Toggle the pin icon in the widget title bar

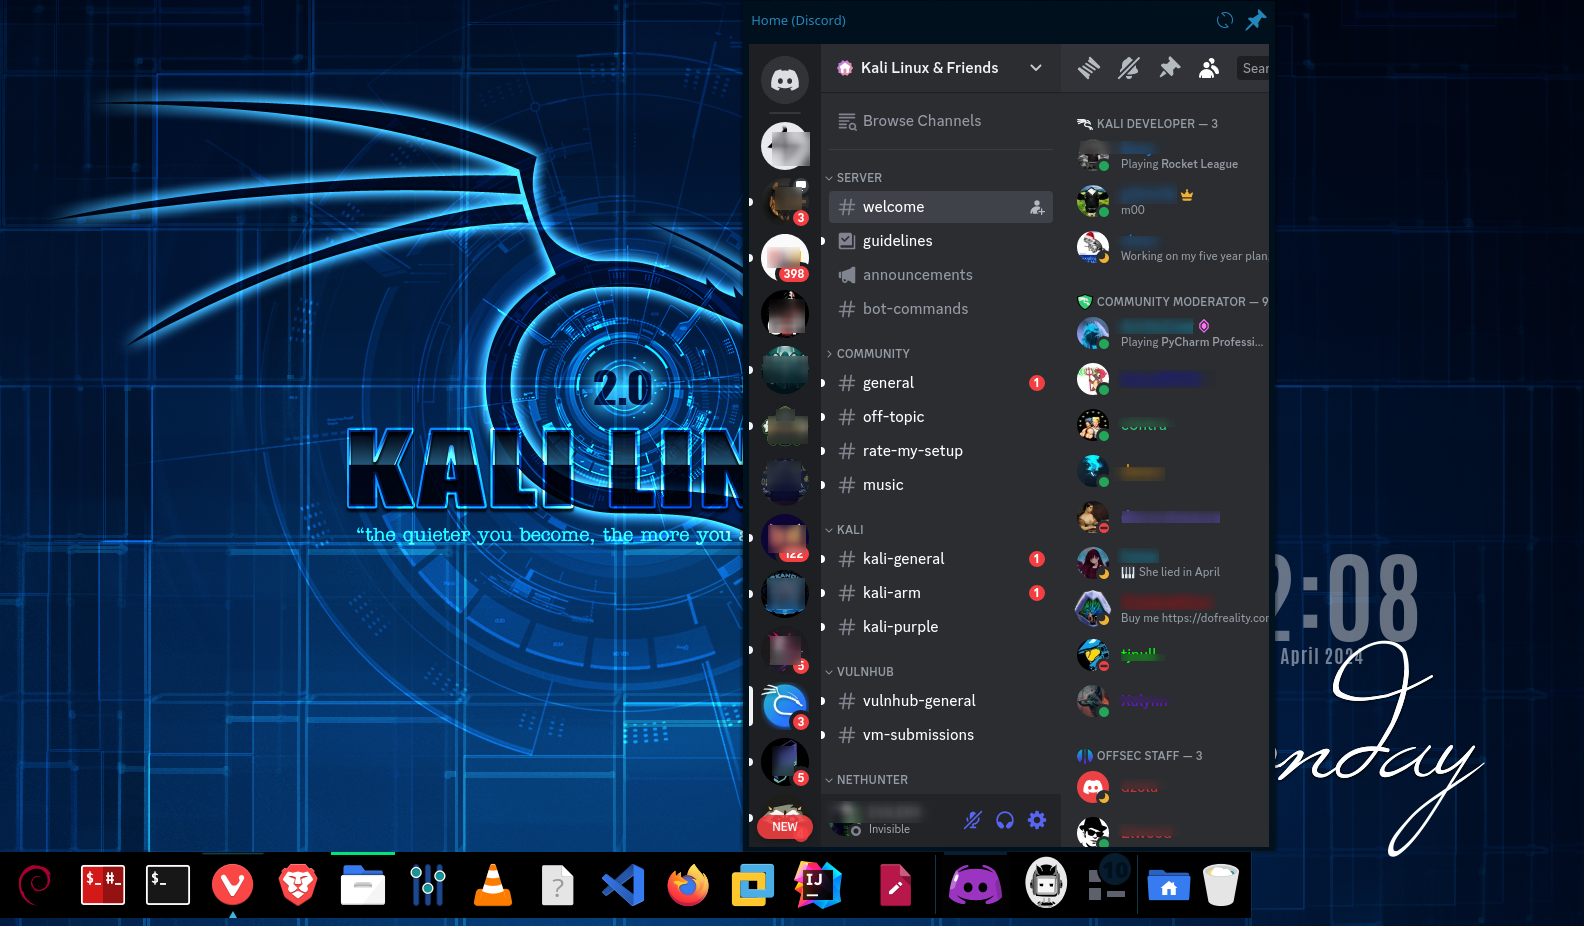[x=1256, y=20]
